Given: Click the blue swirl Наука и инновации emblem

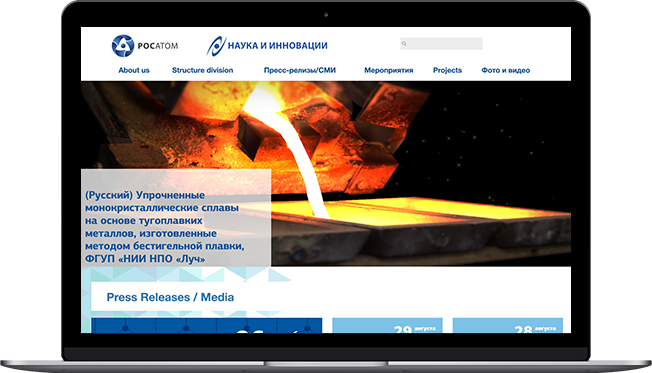Looking at the screenshot, I should tap(216, 46).
